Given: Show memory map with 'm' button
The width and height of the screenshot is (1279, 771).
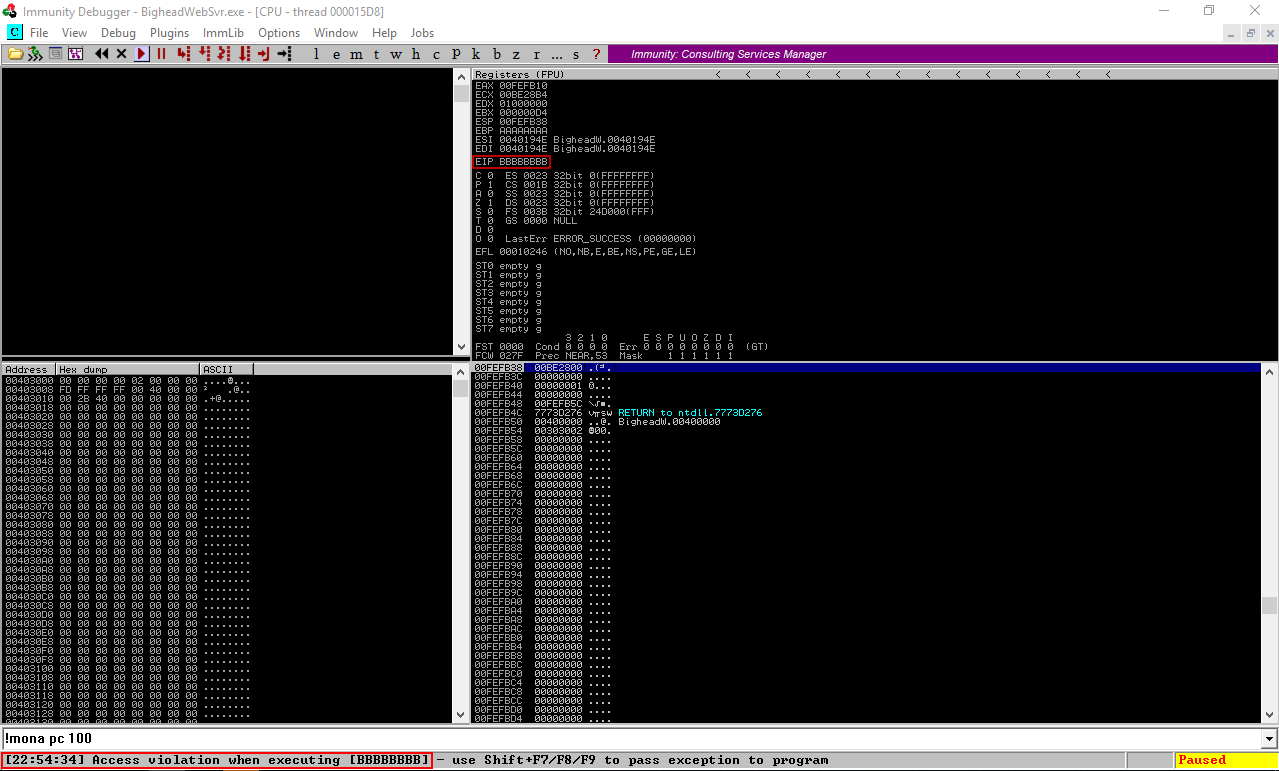Looking at the screenshot, I should coord(356,54).
